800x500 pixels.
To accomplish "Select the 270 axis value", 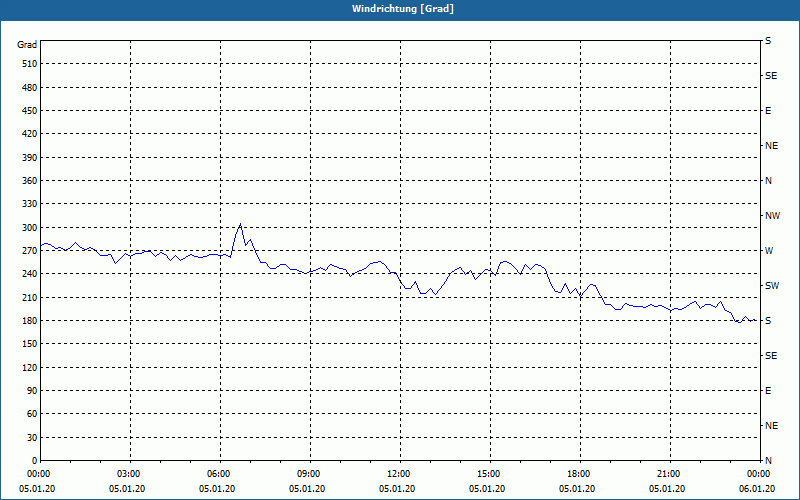I will 30,251.
